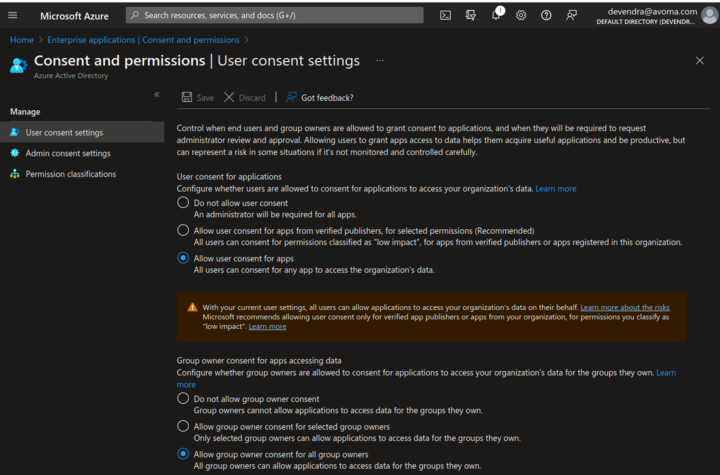Screen dimensions: 720x475
Task: Open the Azure portal hamburger menu
Action: [13, 15]
